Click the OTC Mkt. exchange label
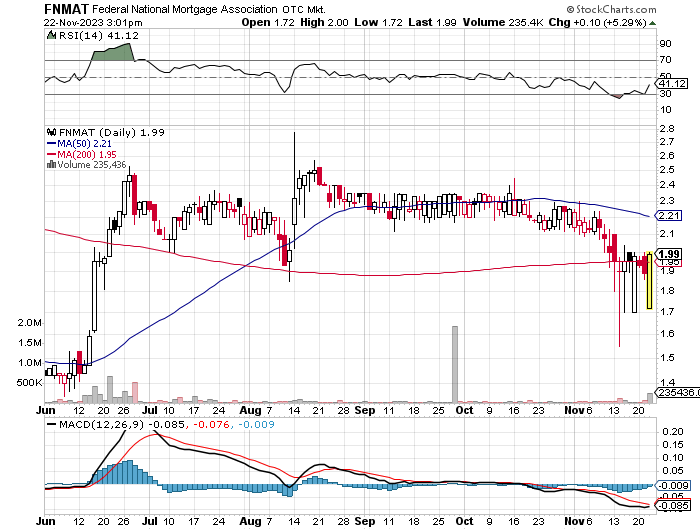The height and width of the screenshot is (530, 700). pyautogui.click(x=304, y=9)
